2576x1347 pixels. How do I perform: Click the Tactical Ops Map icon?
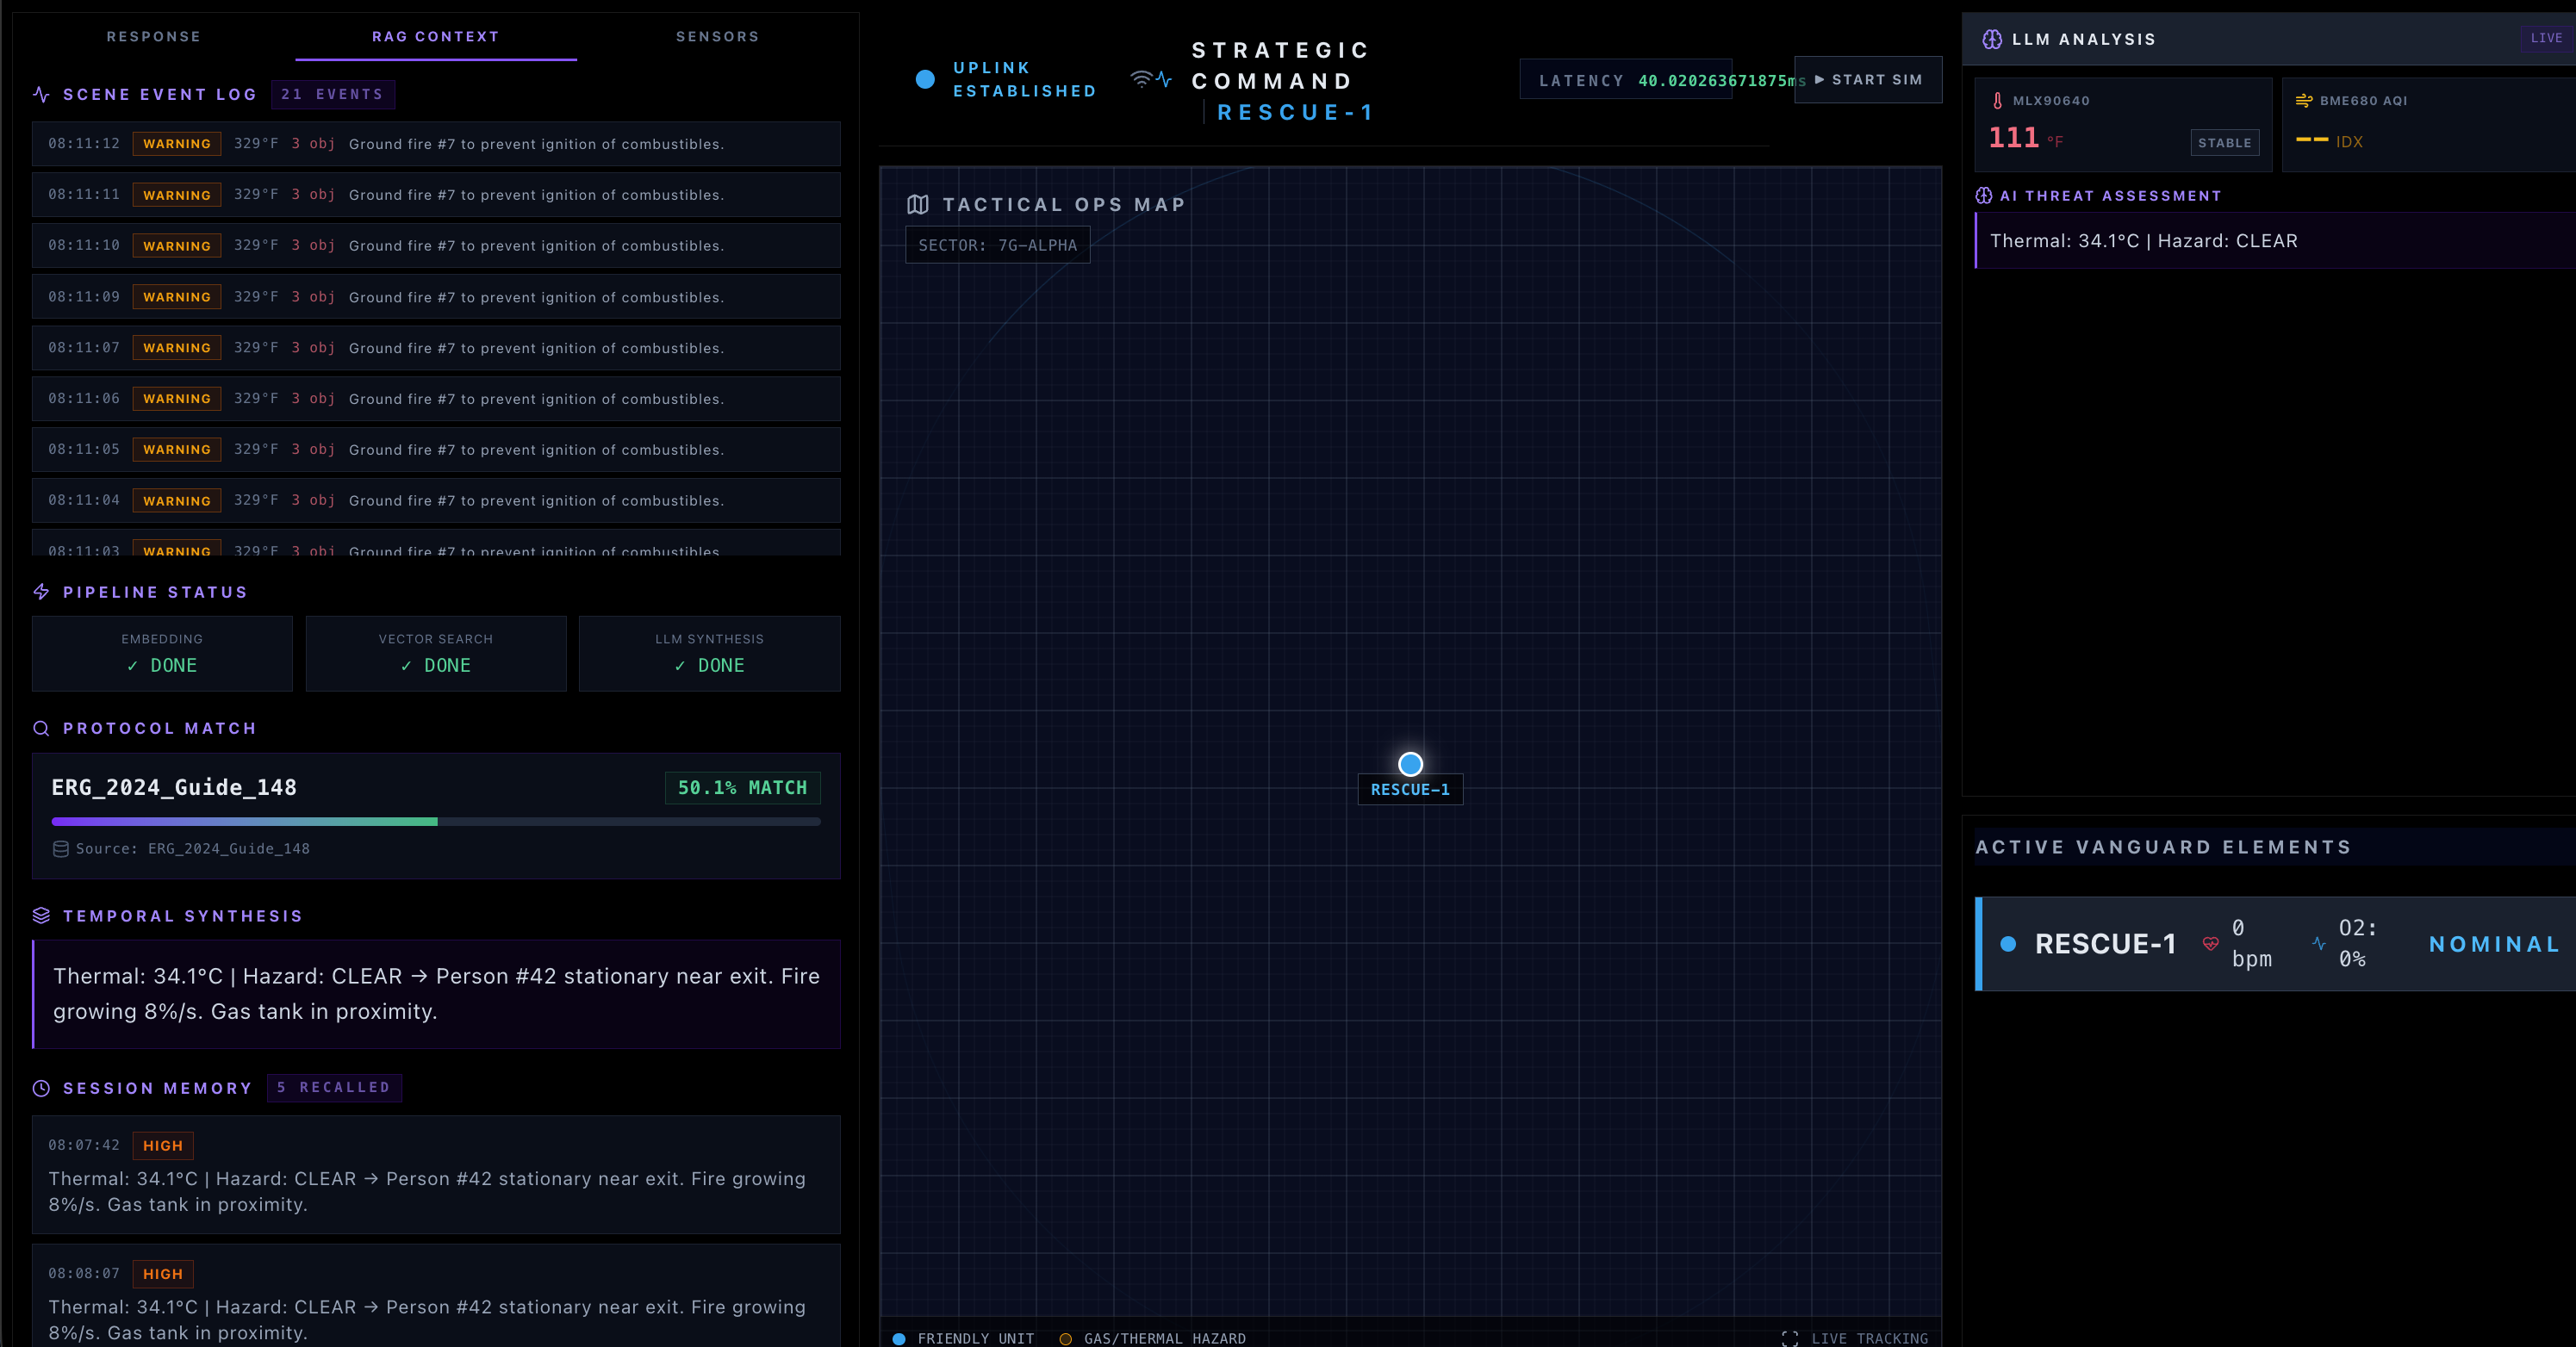[917, 205]
